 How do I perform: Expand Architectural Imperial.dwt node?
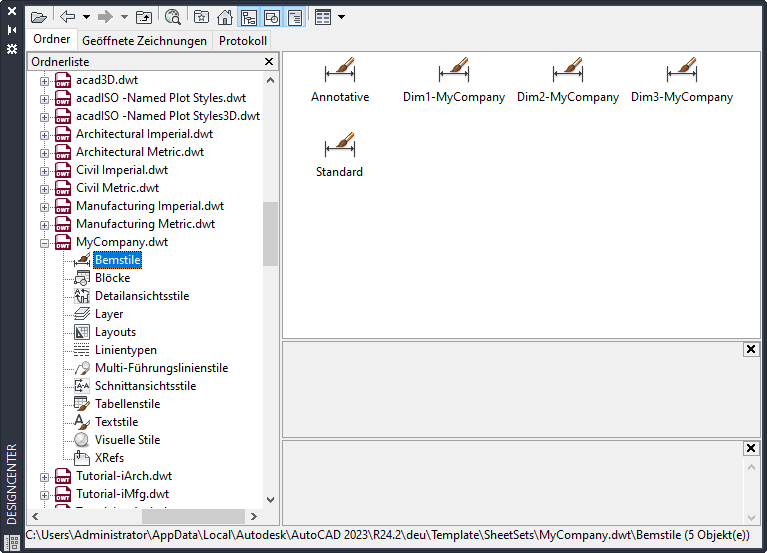pos(44,135)
